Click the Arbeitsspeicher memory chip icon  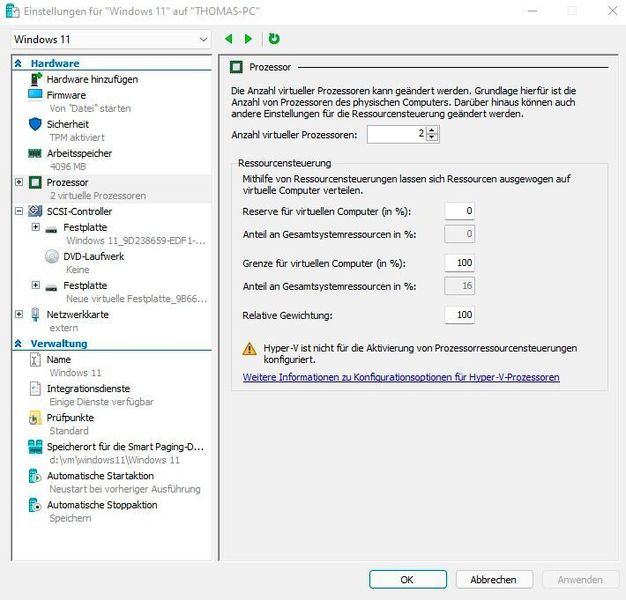tap(35, 153)
